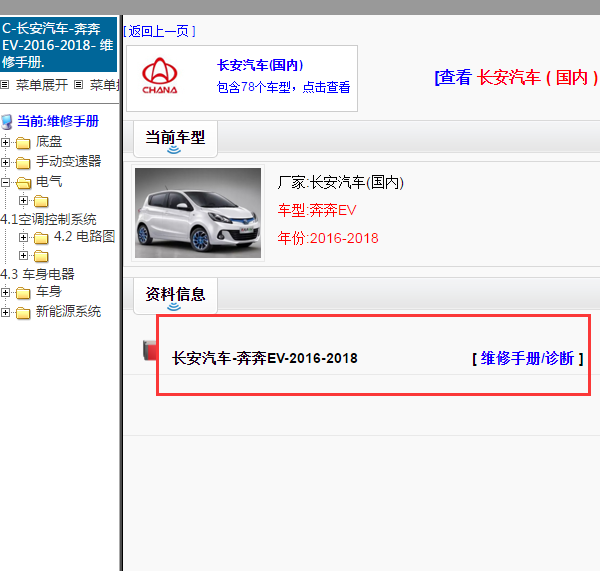Open the 新能源系统 tree item label
Image resolution: width=600 pixels, height=571 pixels.
(68, 312)
